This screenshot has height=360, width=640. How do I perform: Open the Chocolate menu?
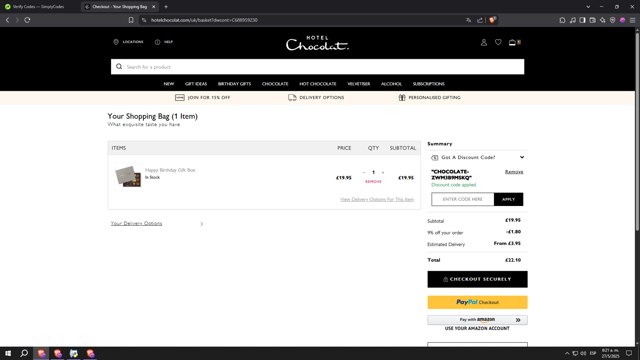click(275, 84)
